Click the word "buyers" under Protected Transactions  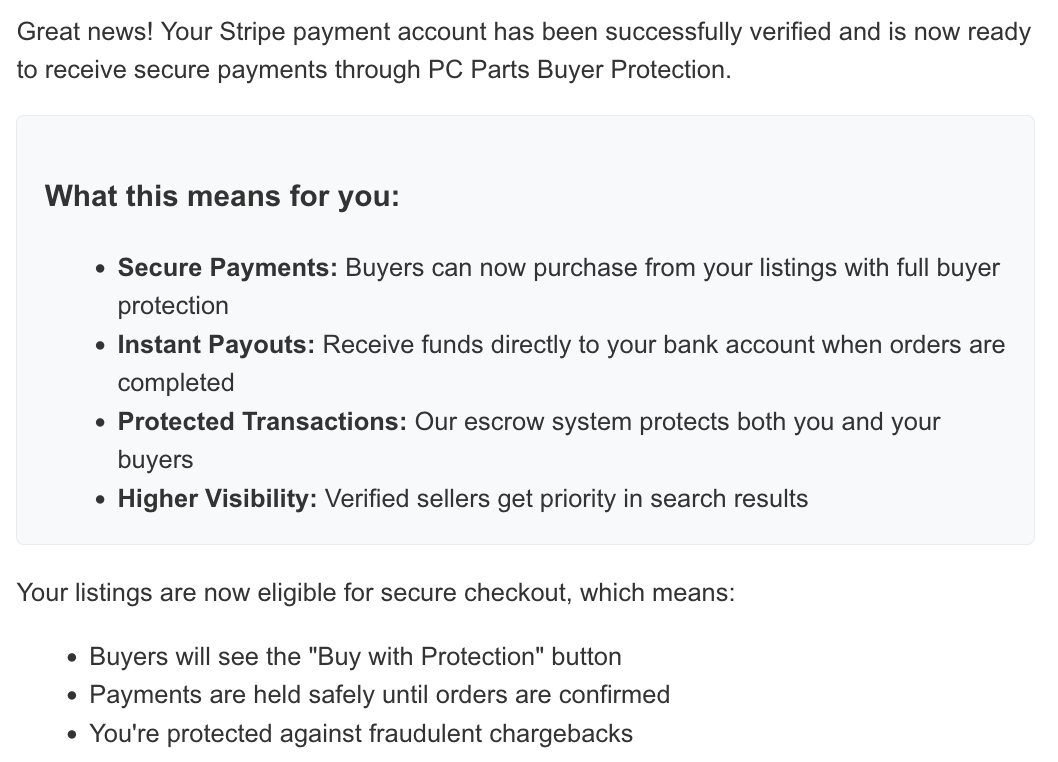point(155,460)
